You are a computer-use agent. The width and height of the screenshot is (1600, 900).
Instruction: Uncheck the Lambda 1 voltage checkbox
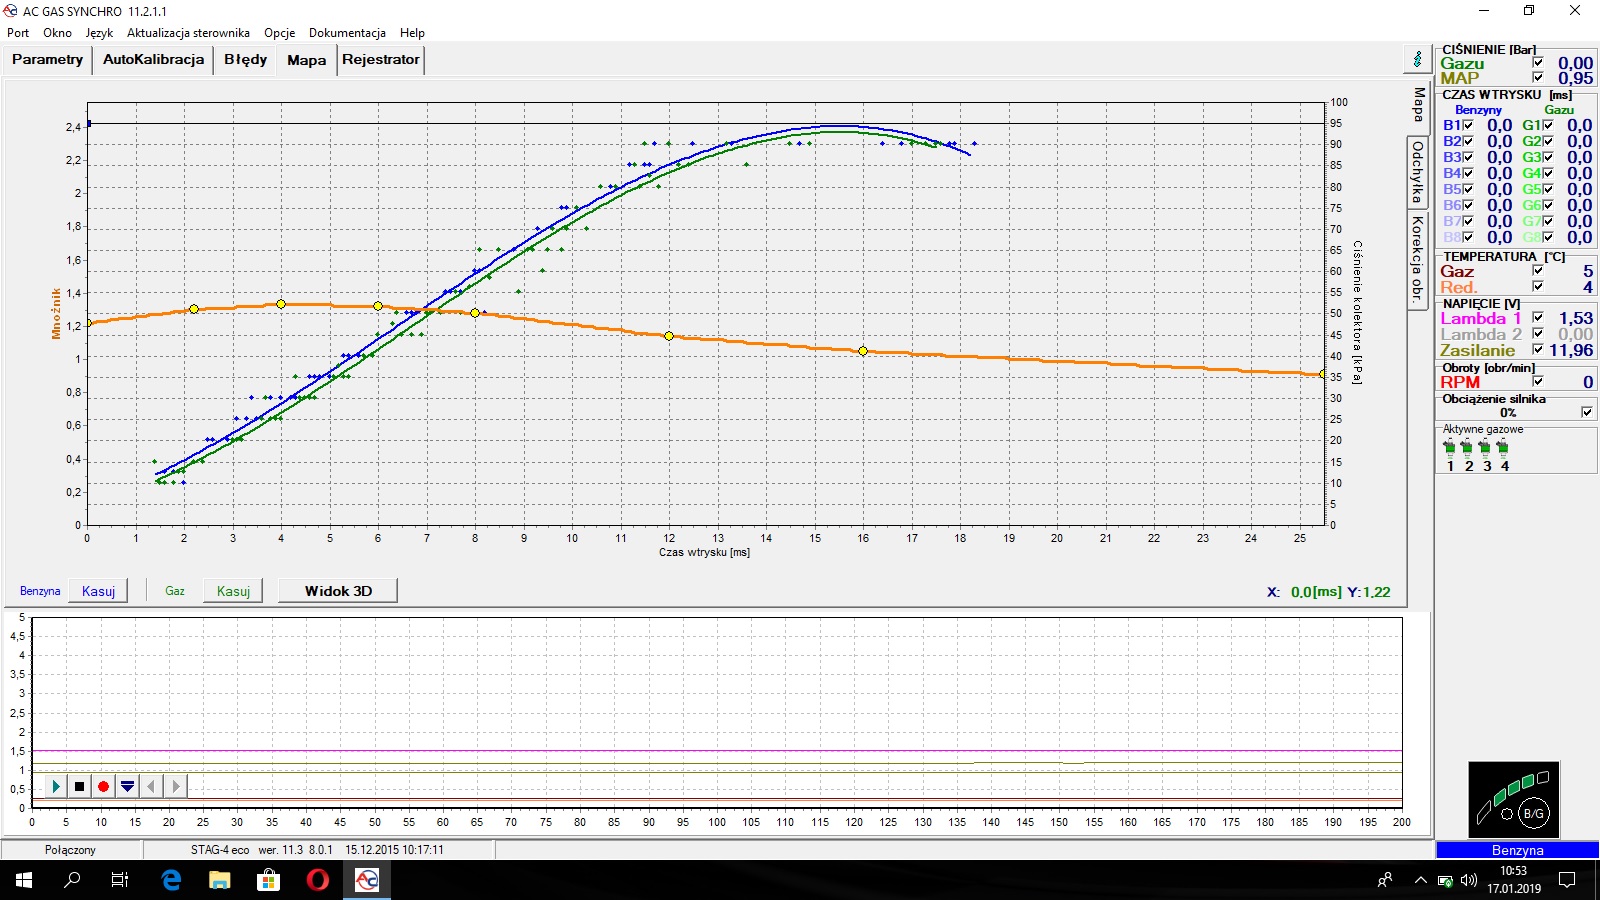[x=1538, y=318]
